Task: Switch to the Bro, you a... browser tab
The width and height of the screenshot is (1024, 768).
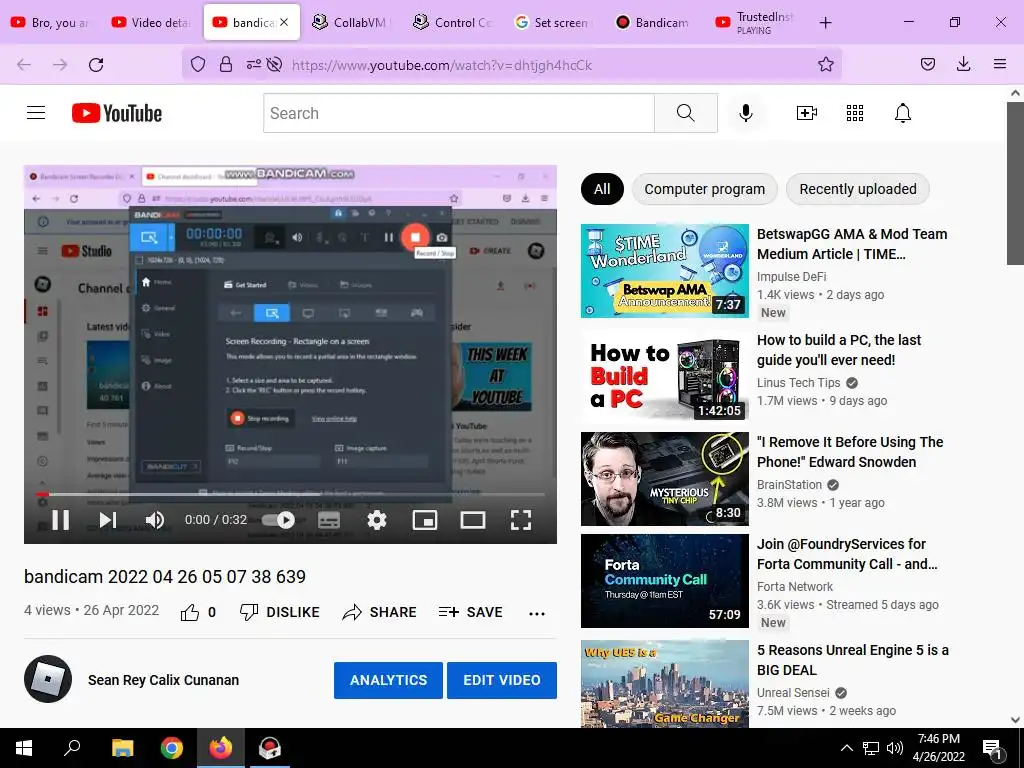Action: tap(50, 22)
